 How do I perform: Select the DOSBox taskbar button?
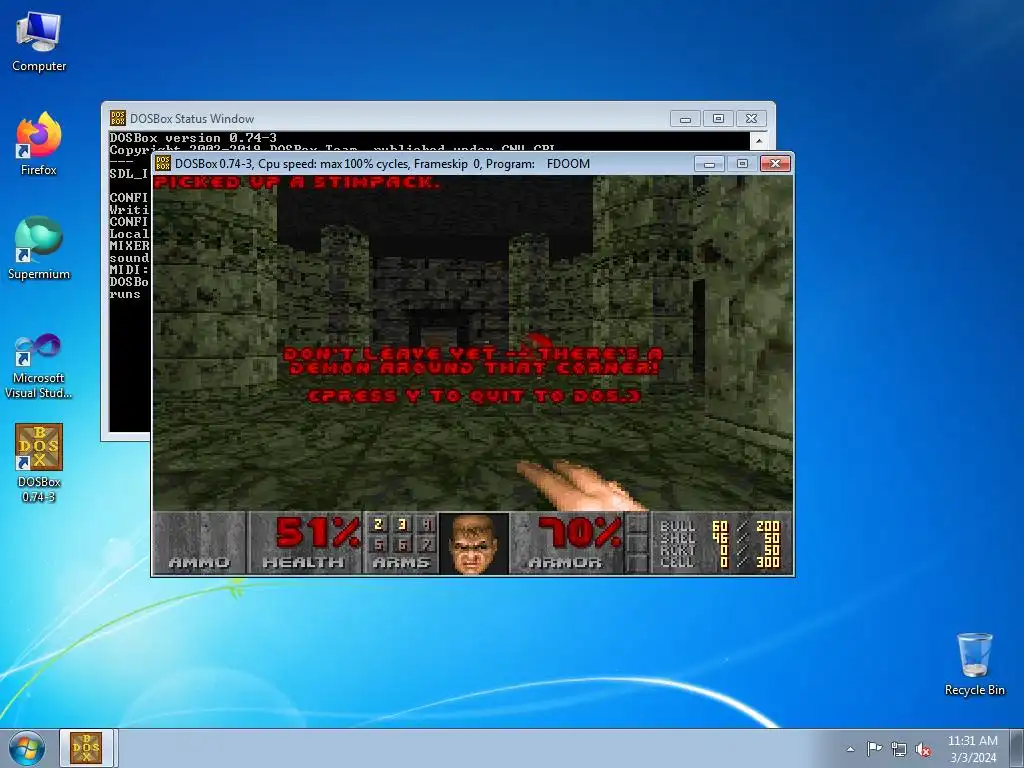(x=86, y=748)
